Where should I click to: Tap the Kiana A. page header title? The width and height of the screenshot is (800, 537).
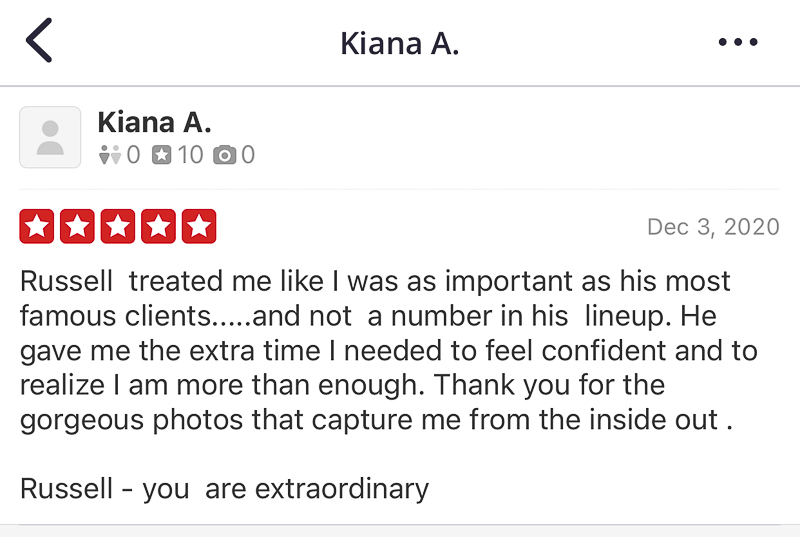399,43
